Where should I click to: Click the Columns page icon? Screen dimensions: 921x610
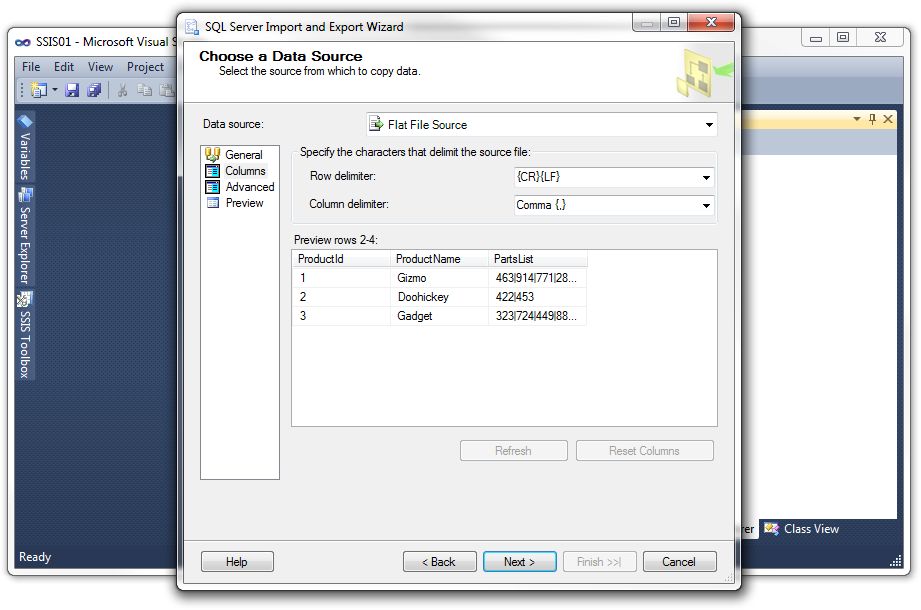[x=212, y=171]
